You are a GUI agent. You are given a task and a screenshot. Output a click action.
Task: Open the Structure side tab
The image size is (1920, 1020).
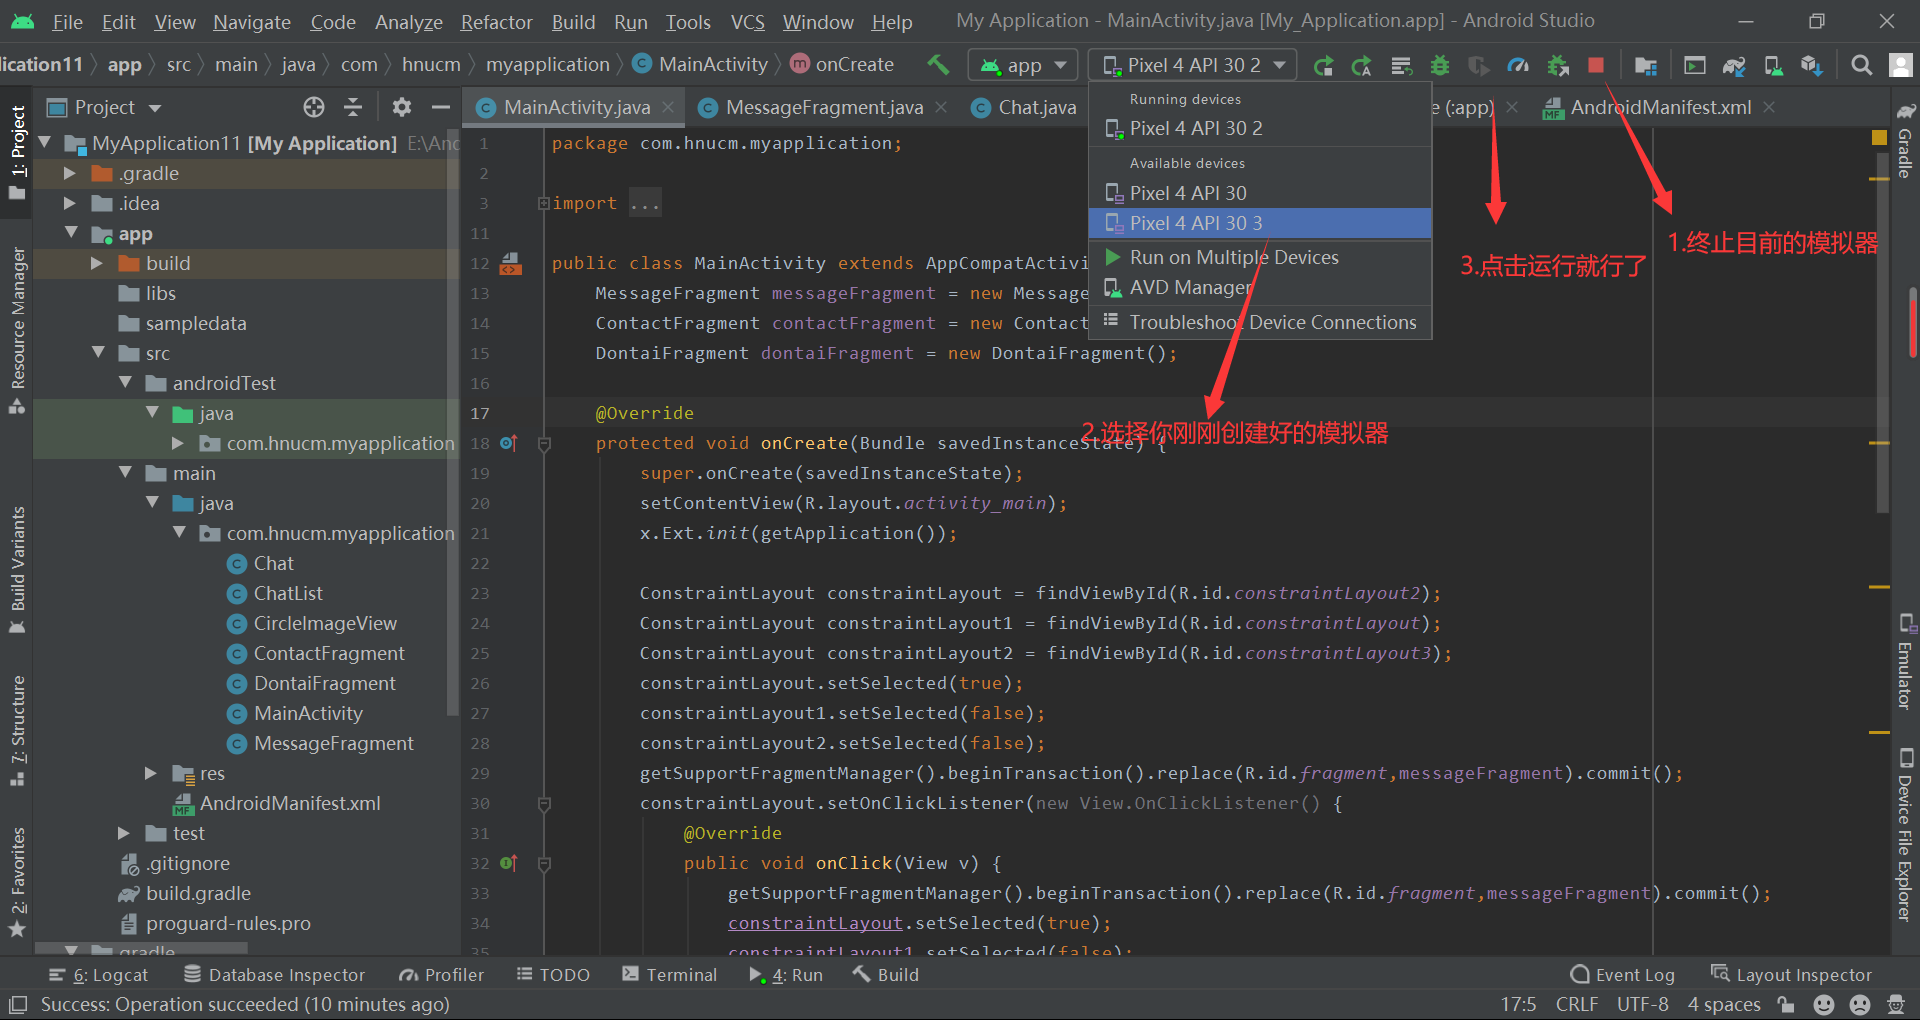pyautogui.click(x=17, y=729)
